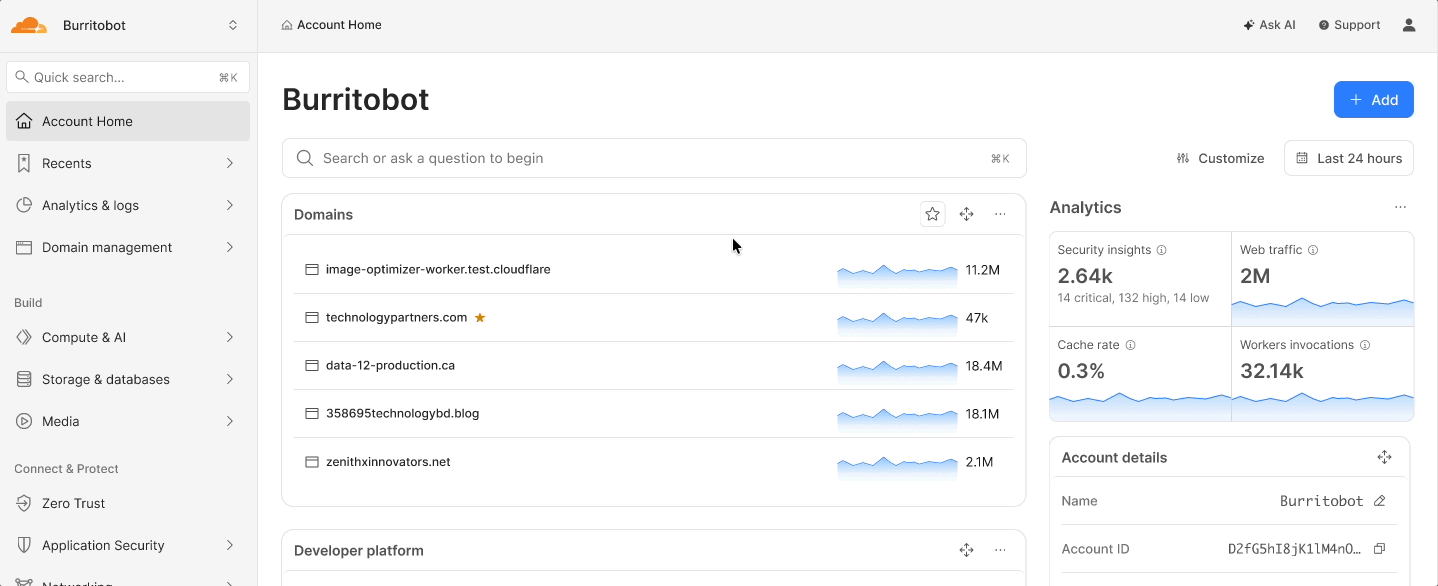
Task: Click the 18.1M value in domains list
Action: pos(983,414)
